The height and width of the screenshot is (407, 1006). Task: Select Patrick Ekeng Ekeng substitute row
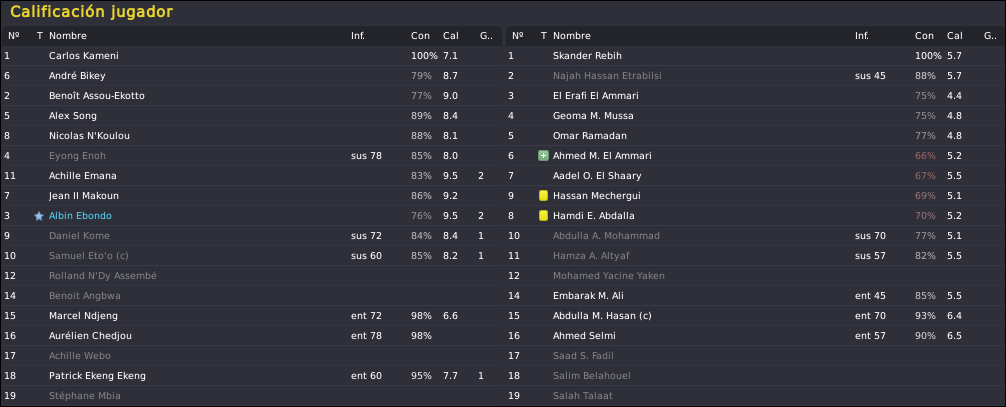pos(252,376)
